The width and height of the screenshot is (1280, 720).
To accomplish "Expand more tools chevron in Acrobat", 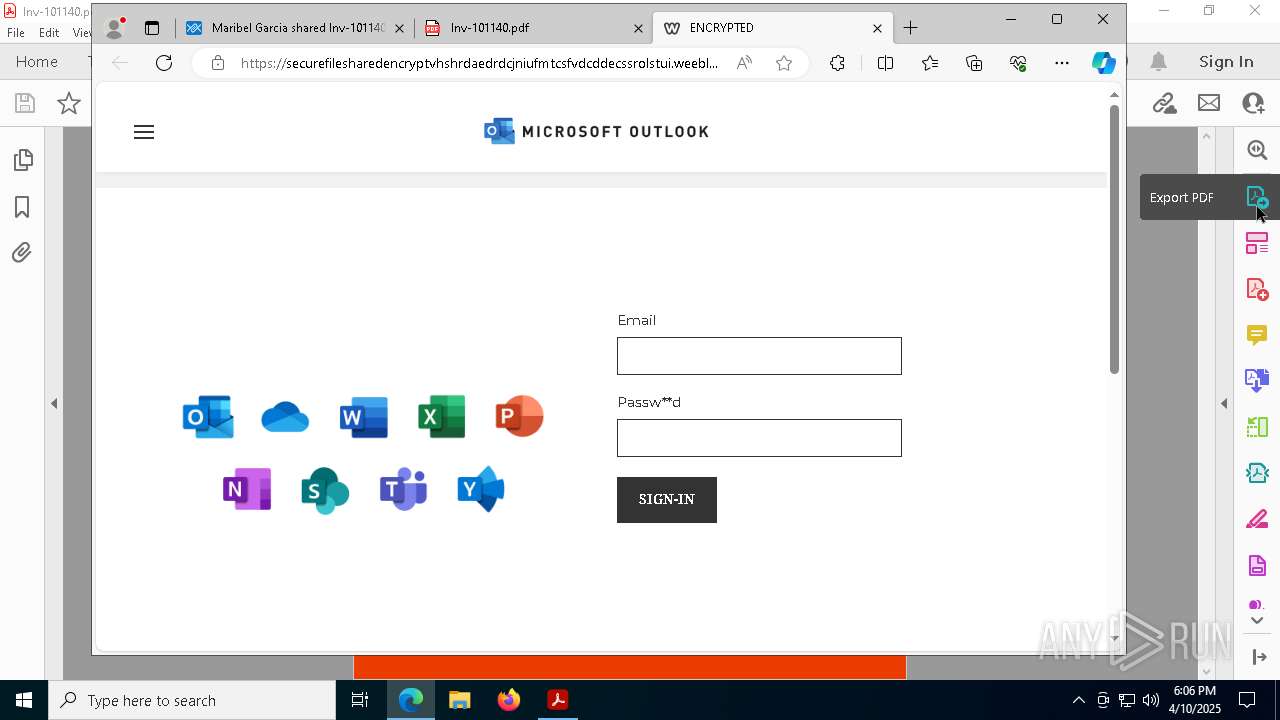I will [1257, 621].
